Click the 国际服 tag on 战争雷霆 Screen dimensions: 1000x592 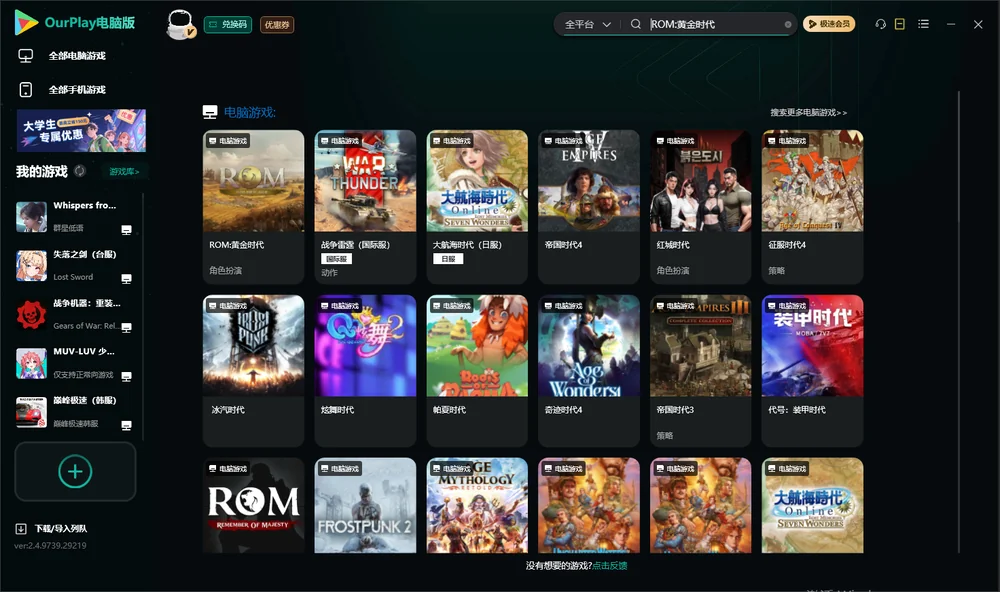point(336,259)
